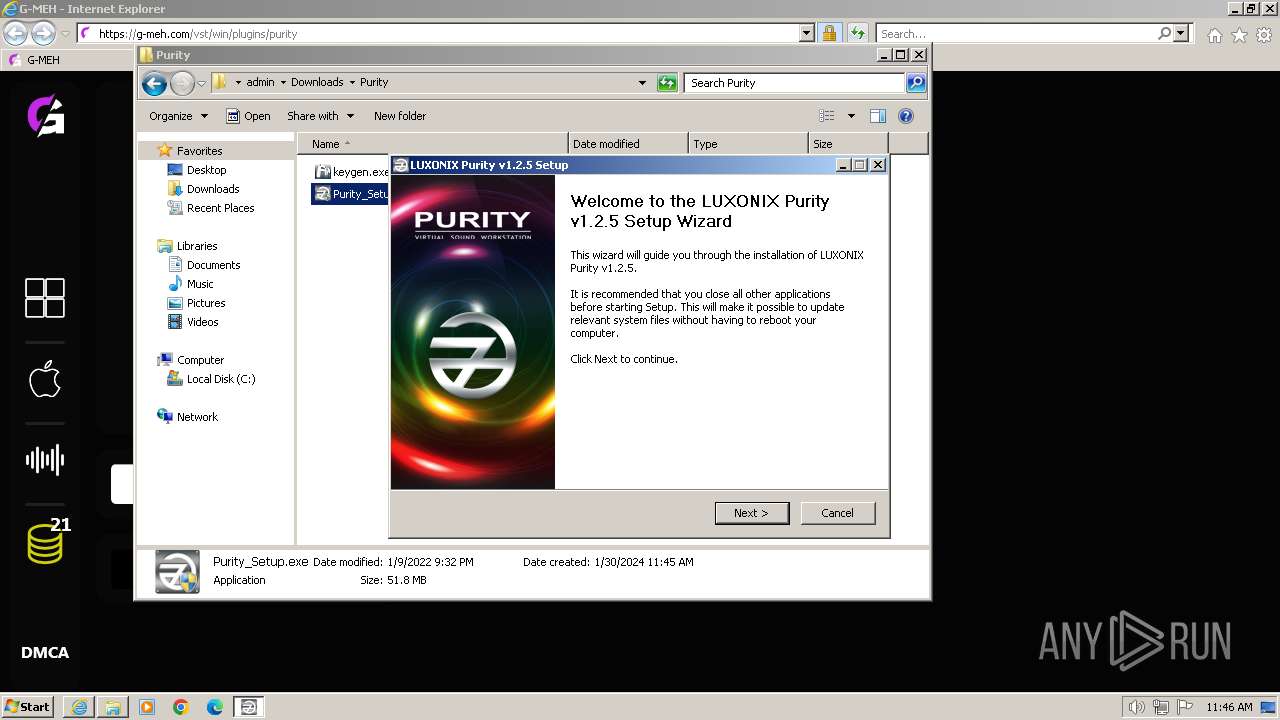Open File Explorer taskbar icon
The height and width of the screenshot is (720, 1280).
(113, 707)
